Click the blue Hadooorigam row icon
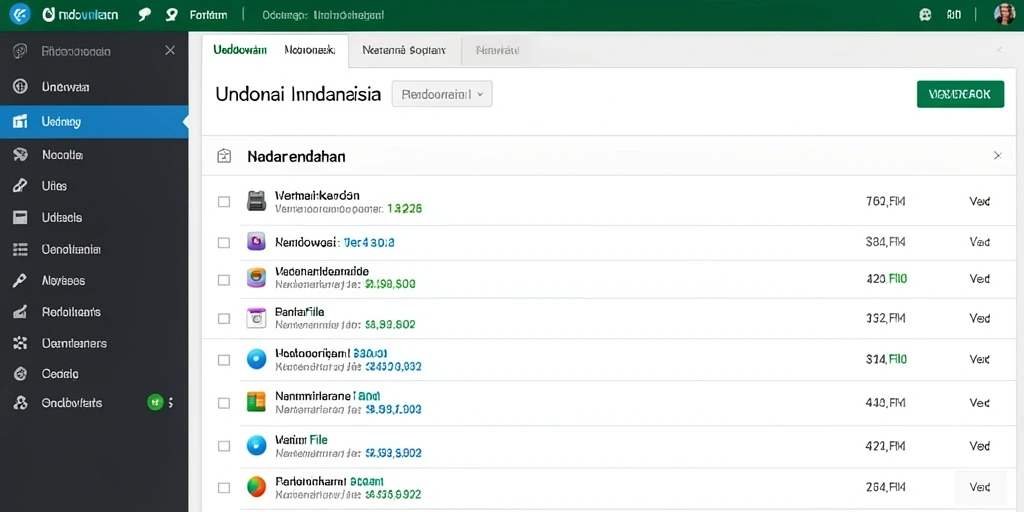This screenshot has height=512, width=1024. pyautogui.click(x=257, y=359)
